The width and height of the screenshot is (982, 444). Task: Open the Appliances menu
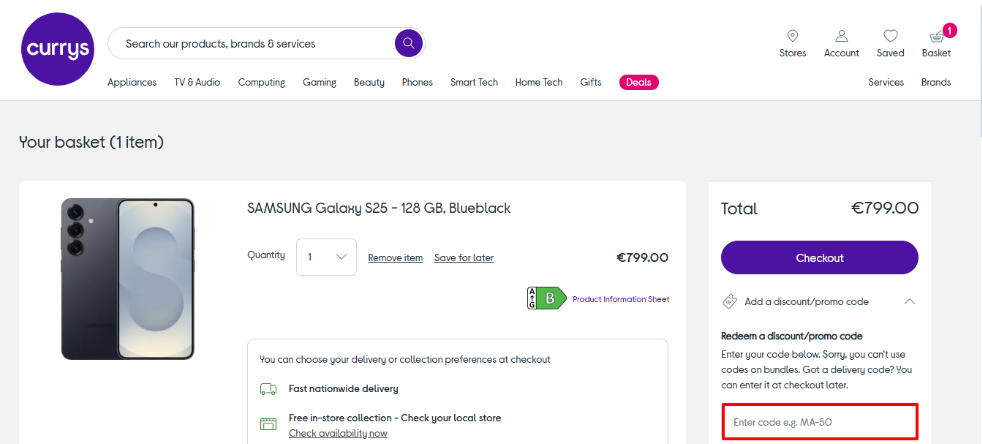coord(132,82)
